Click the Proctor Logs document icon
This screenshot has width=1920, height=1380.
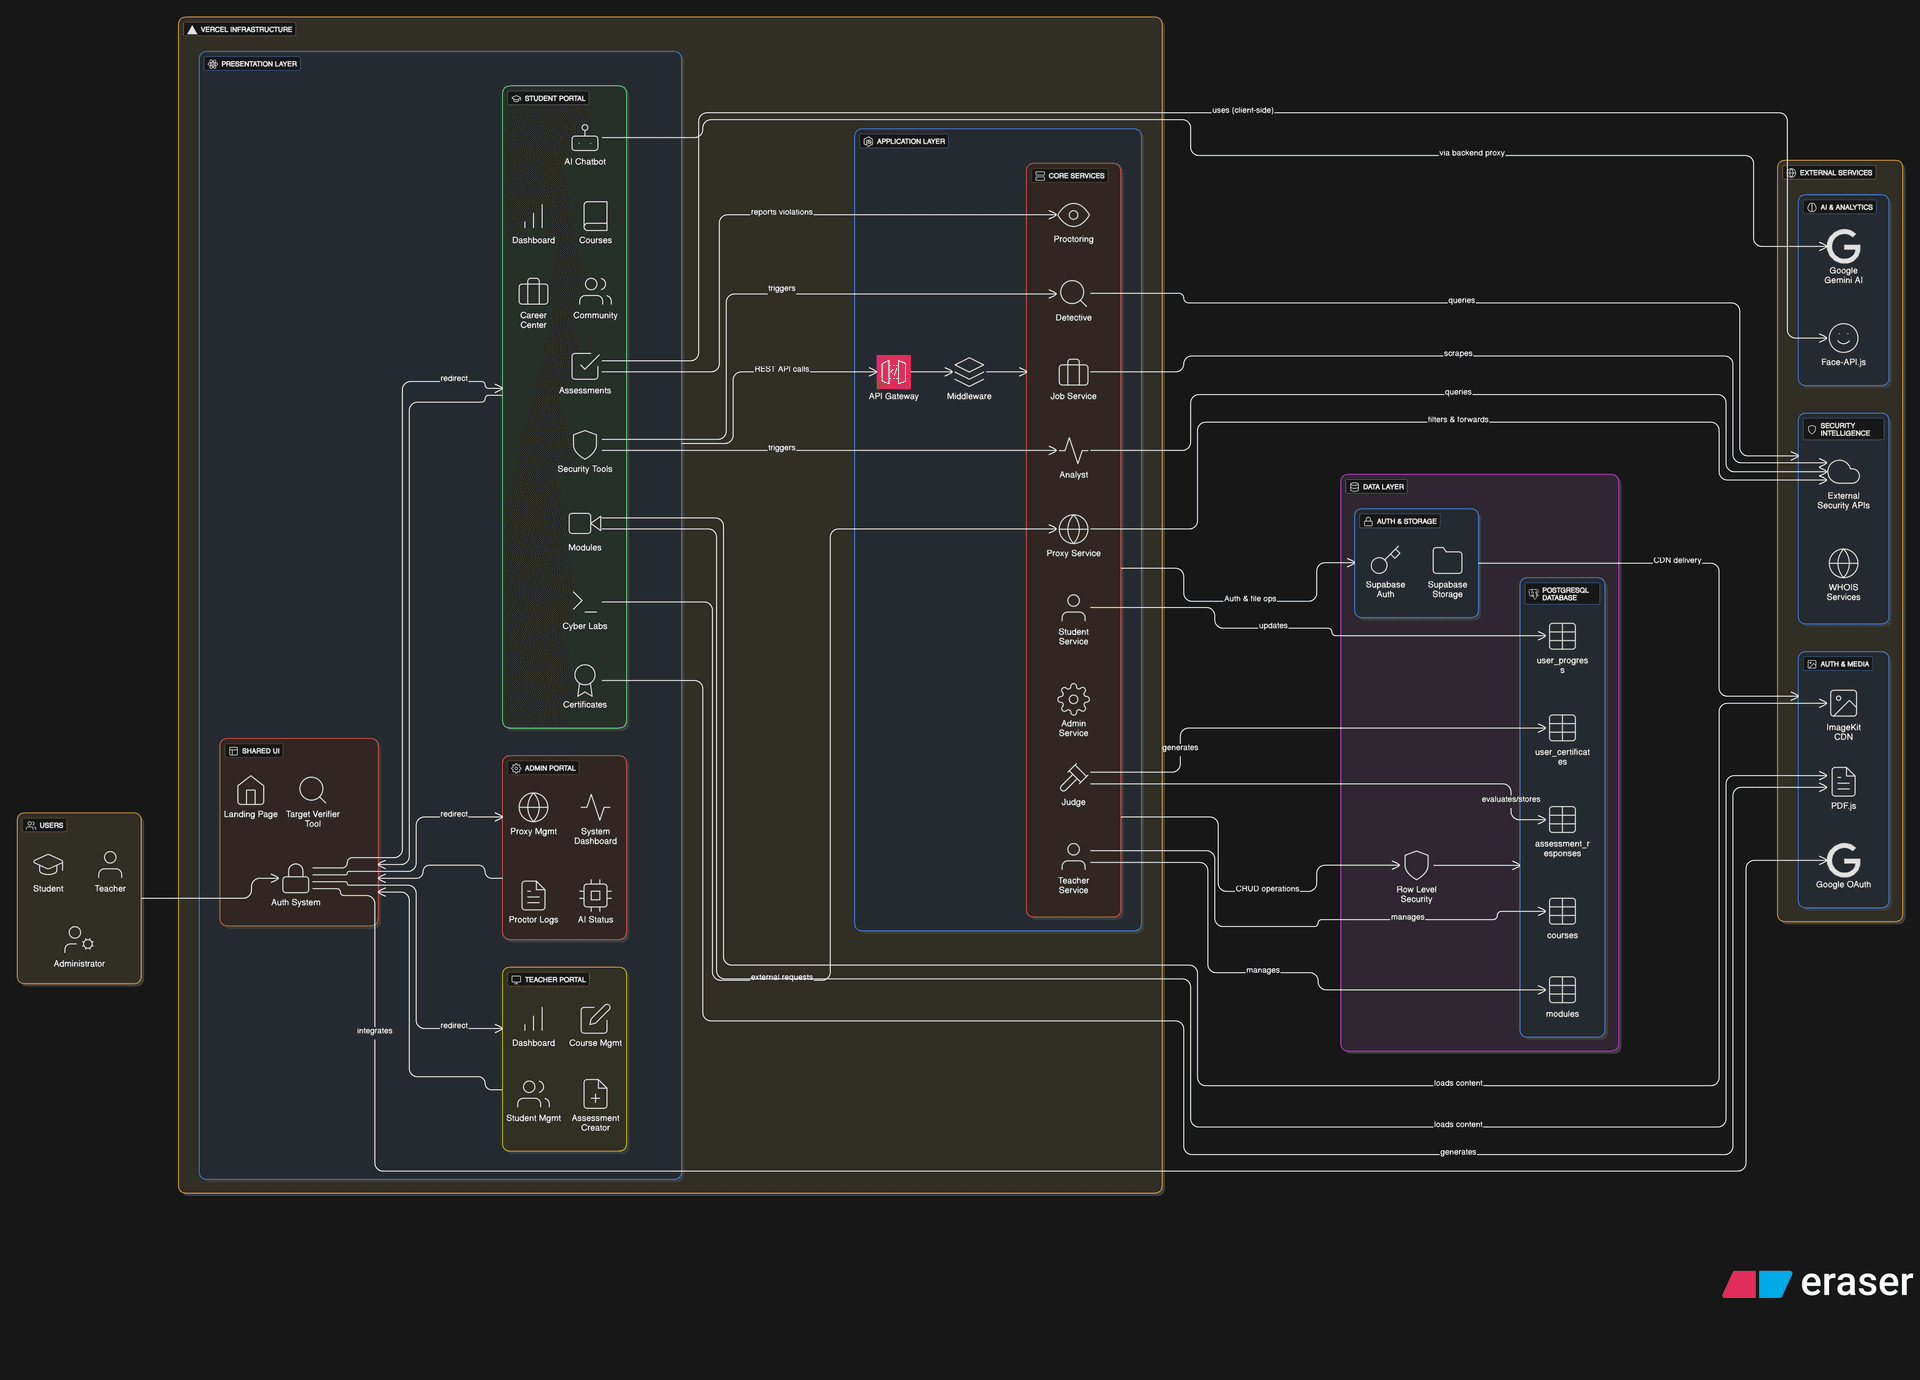pyautogui.click(x=534, y=896)
